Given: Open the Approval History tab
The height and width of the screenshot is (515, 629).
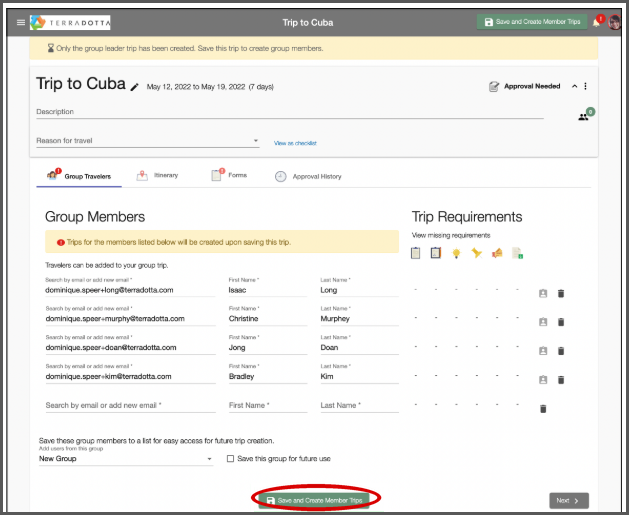Looking at the screenshot, I should (308, 176).
